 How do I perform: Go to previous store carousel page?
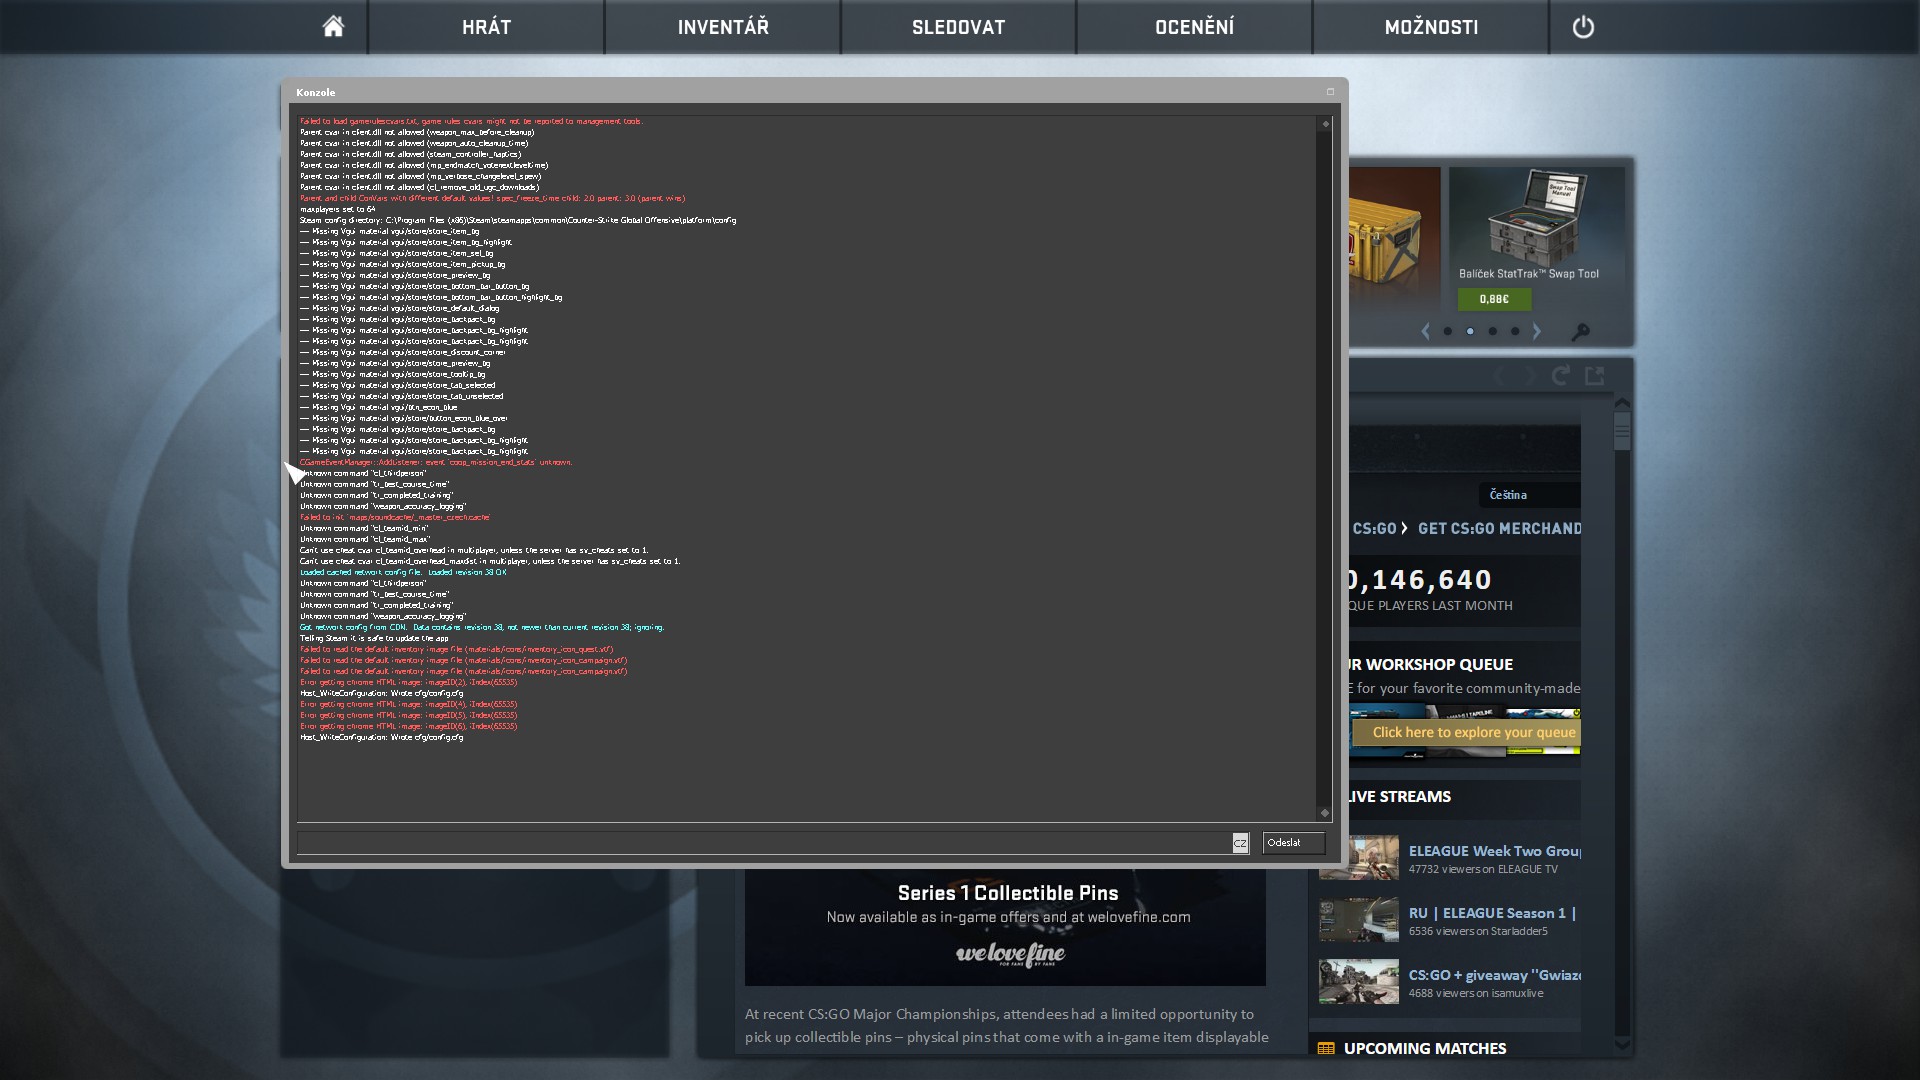pos(1426,331)
